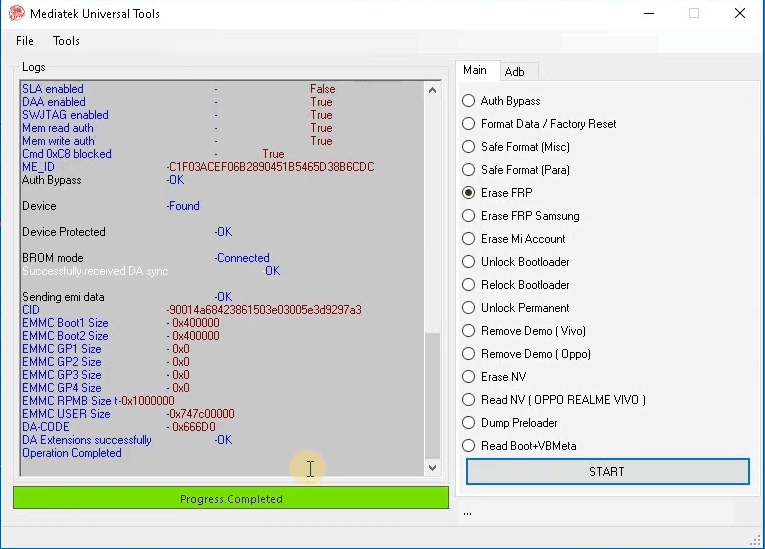Select Safe Format (Misc) radio button
The width and height of the screenshot is (765, 549).
click(x=468, y=147)
